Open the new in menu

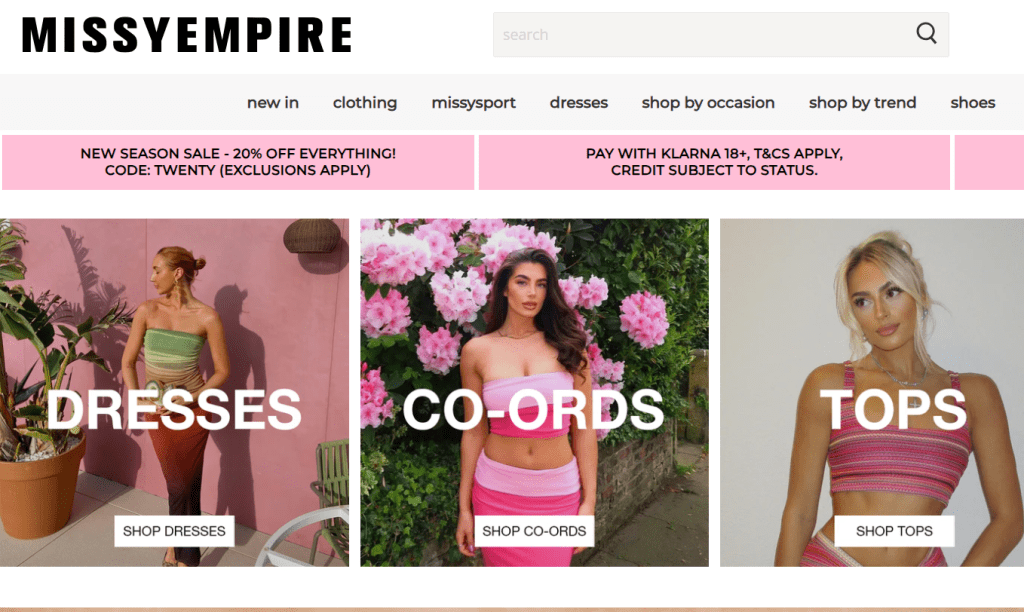pyautogui.click(x=272, y=103)
